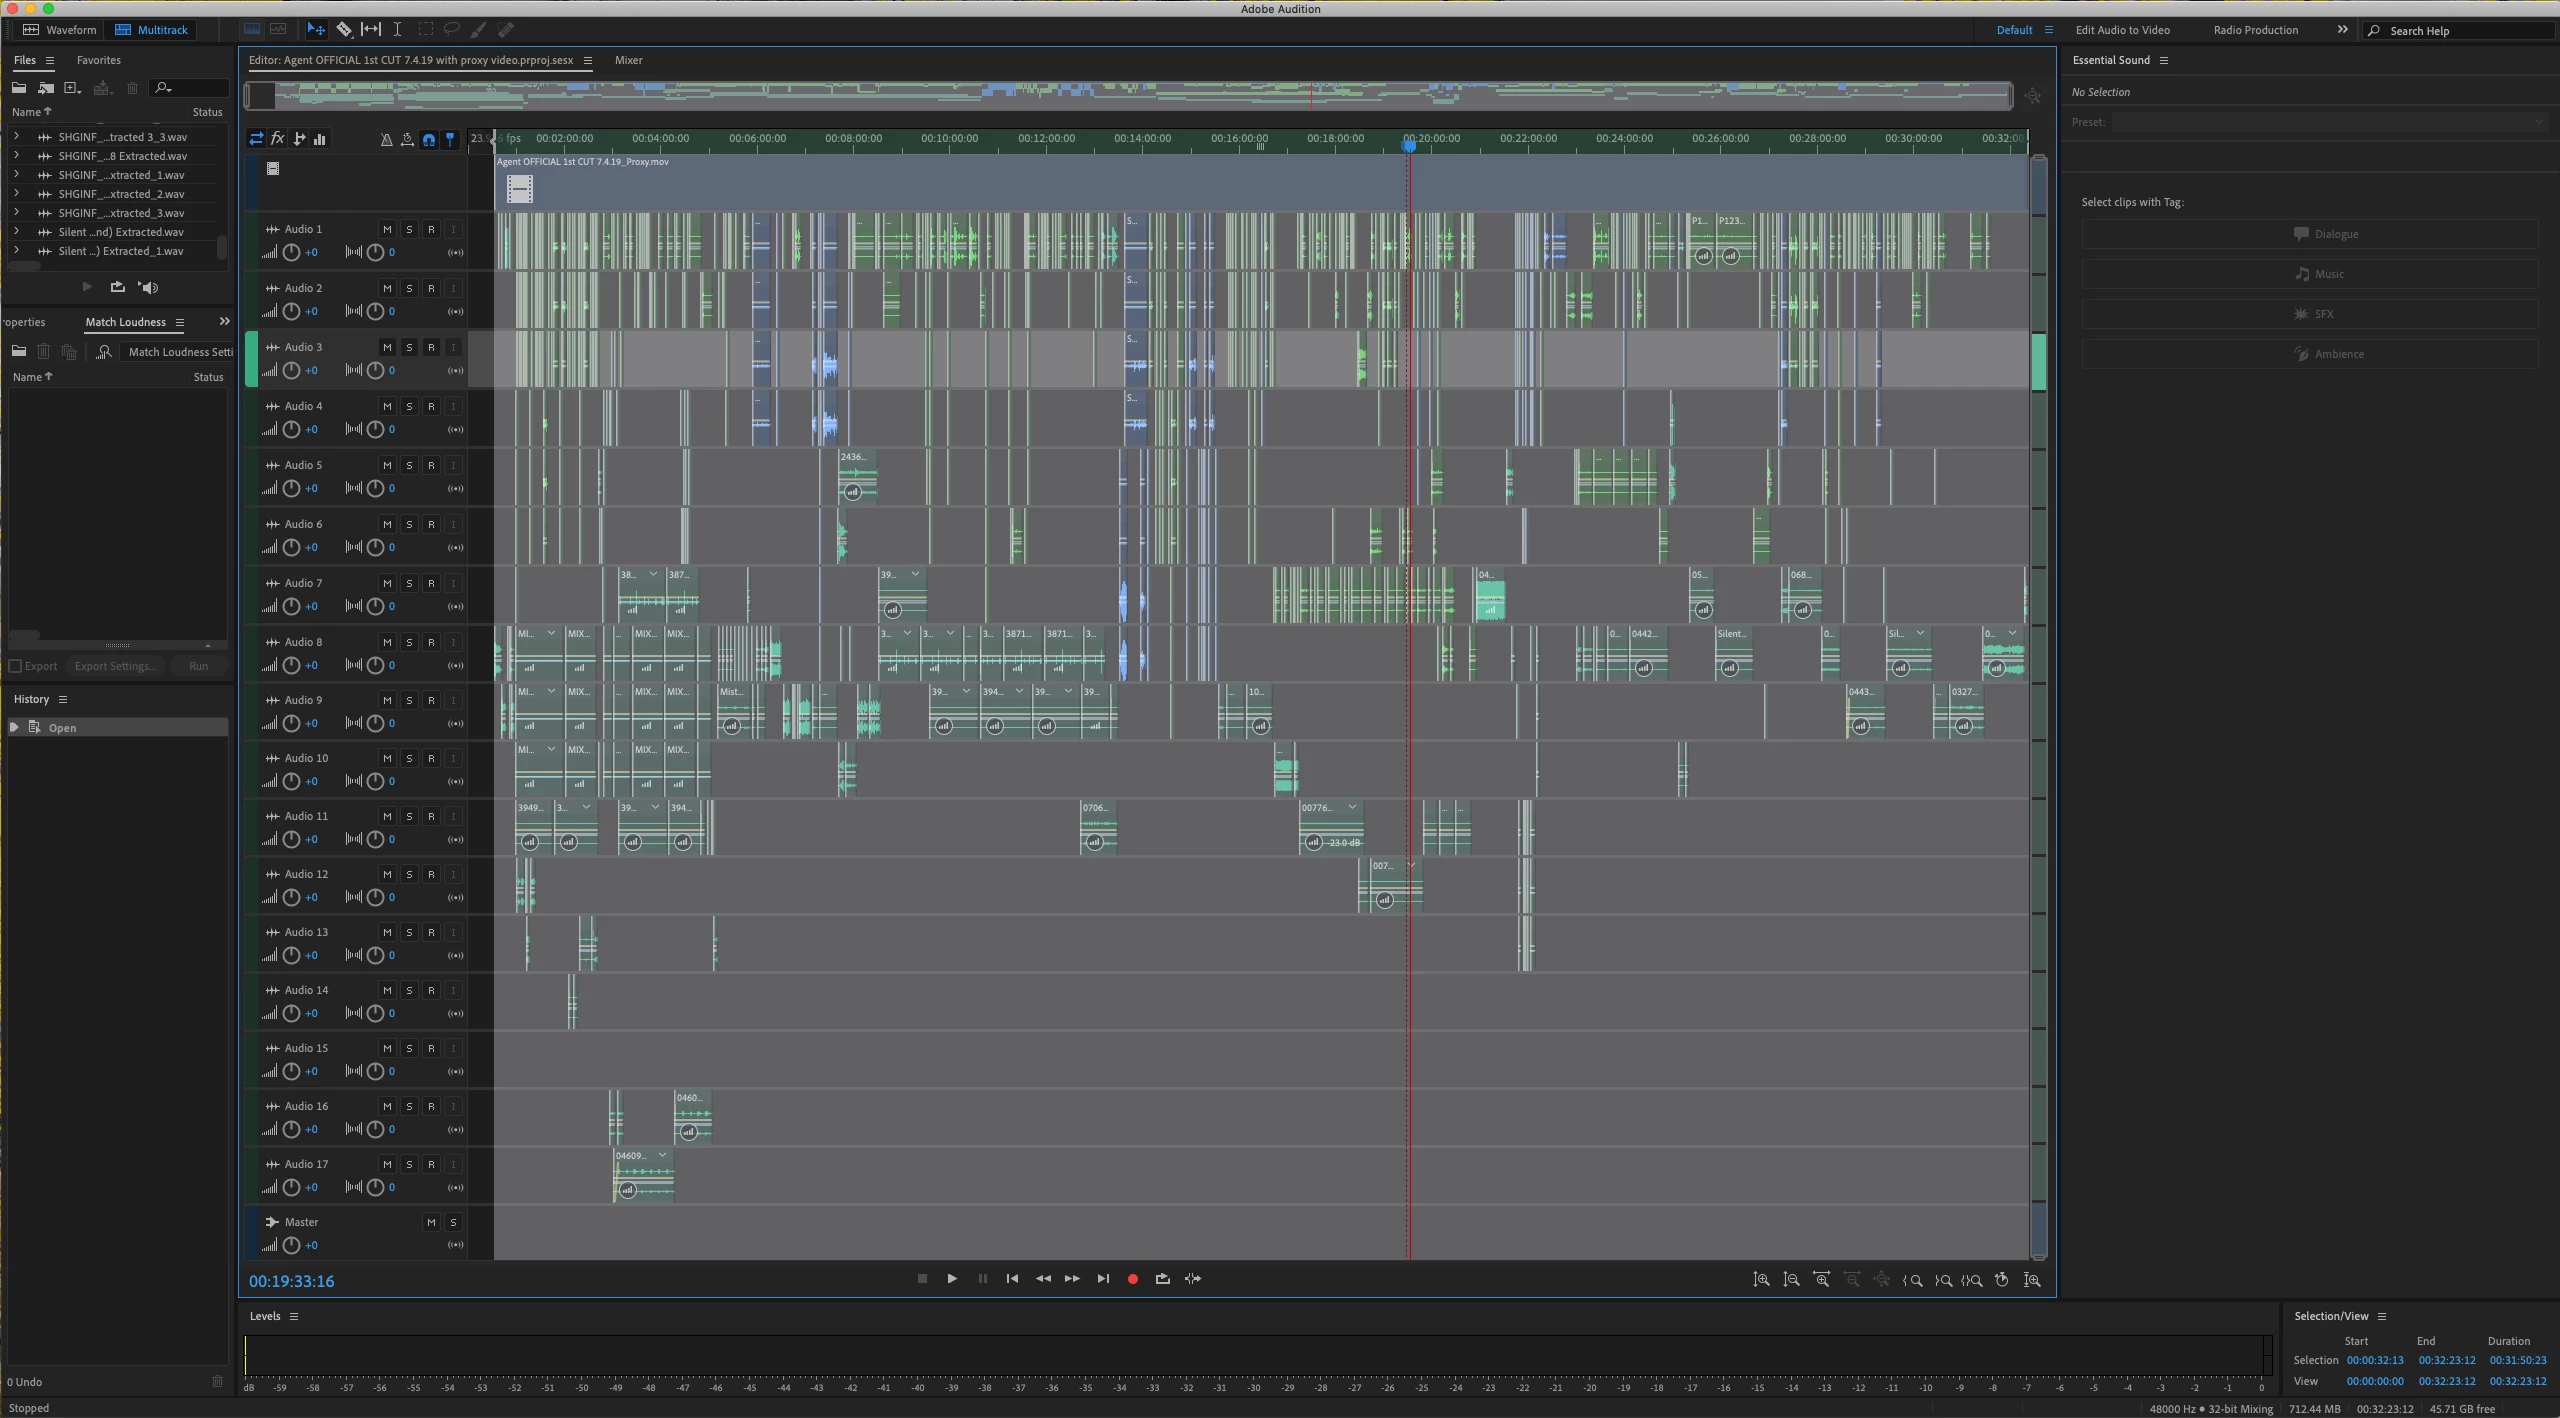Image resolution: width=2560 pixels, height=1418 pixels.
Task: Select the Dialogue tag button
Action: [x=2309, y=234]
